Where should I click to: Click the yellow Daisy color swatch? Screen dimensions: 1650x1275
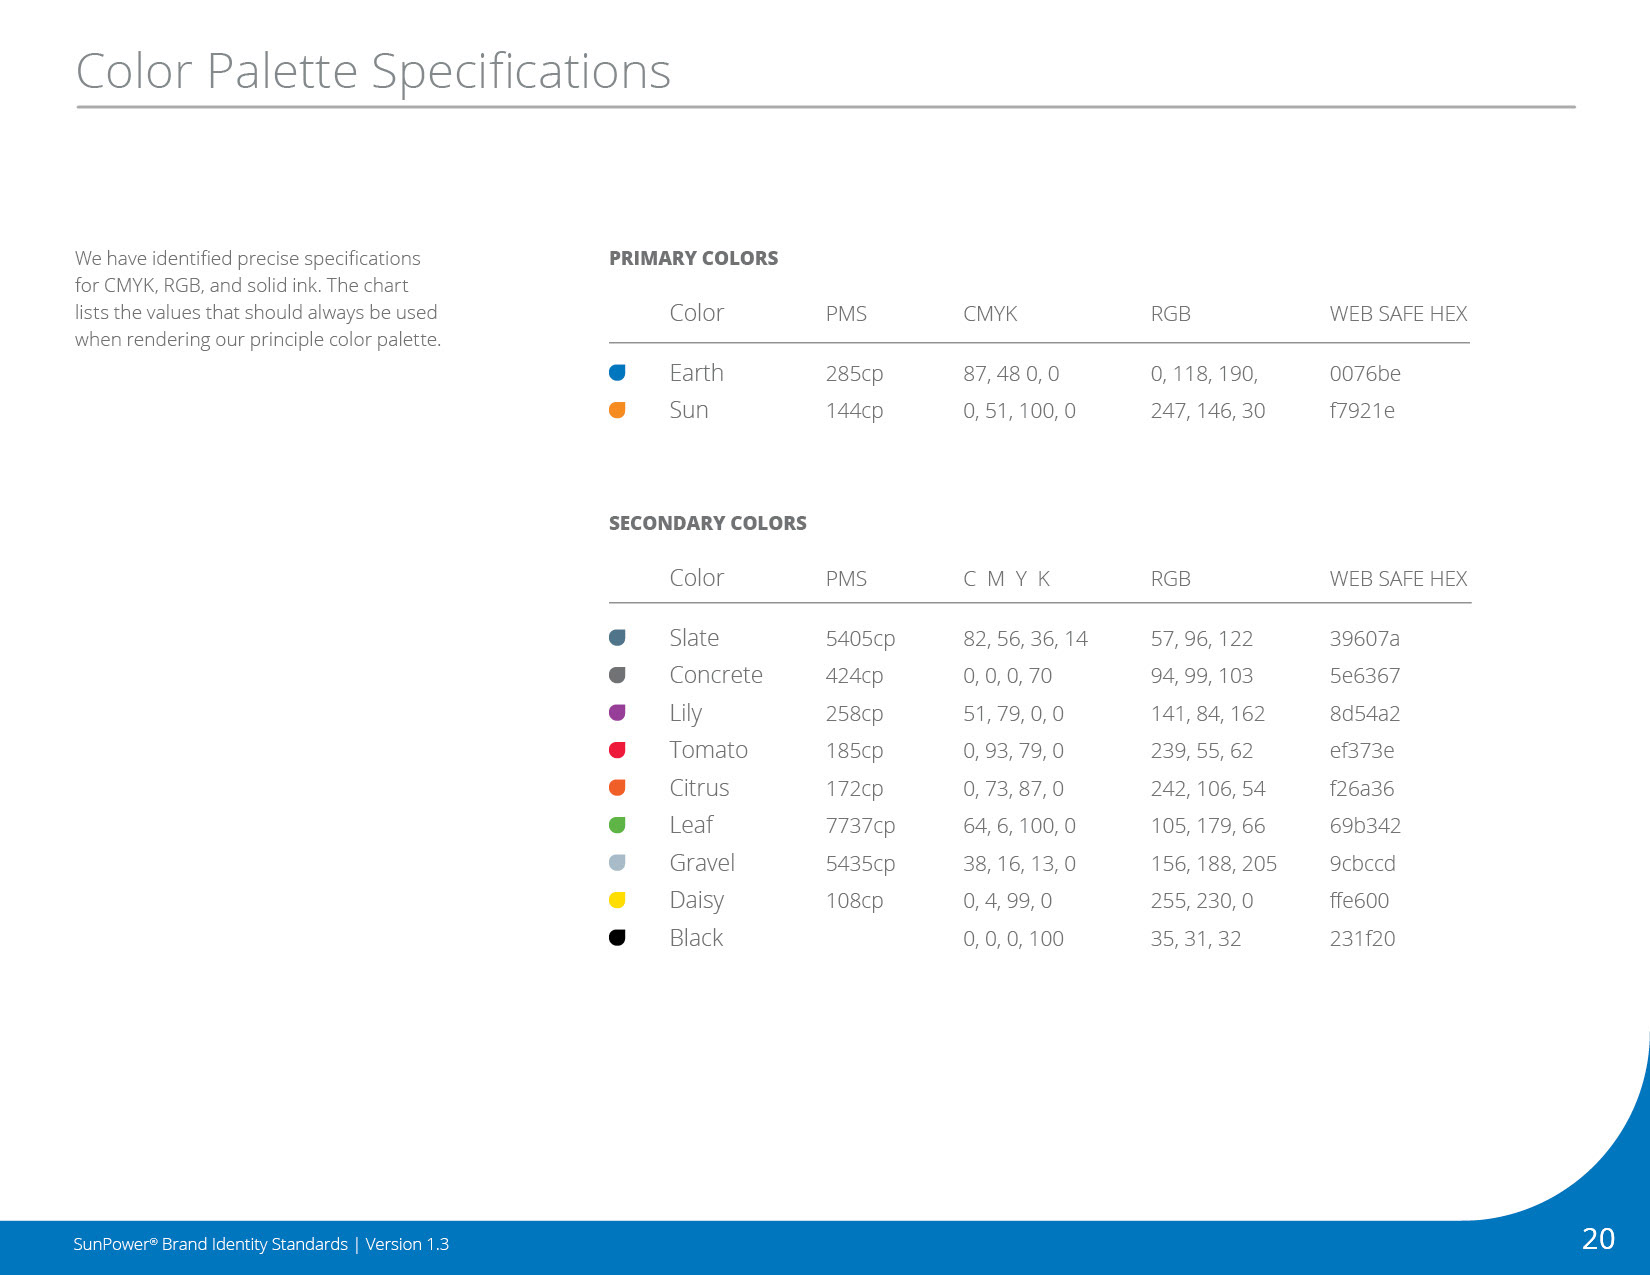coord(617,900)
